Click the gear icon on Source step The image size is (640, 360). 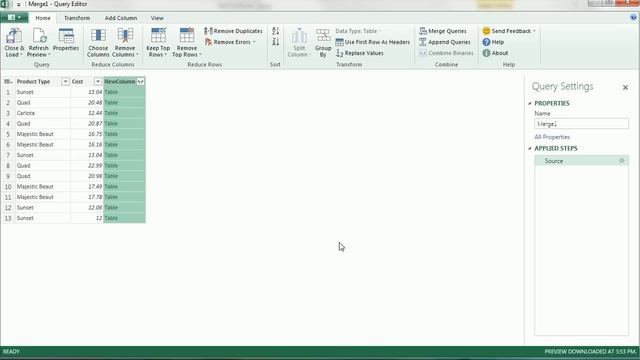[622, 161]
